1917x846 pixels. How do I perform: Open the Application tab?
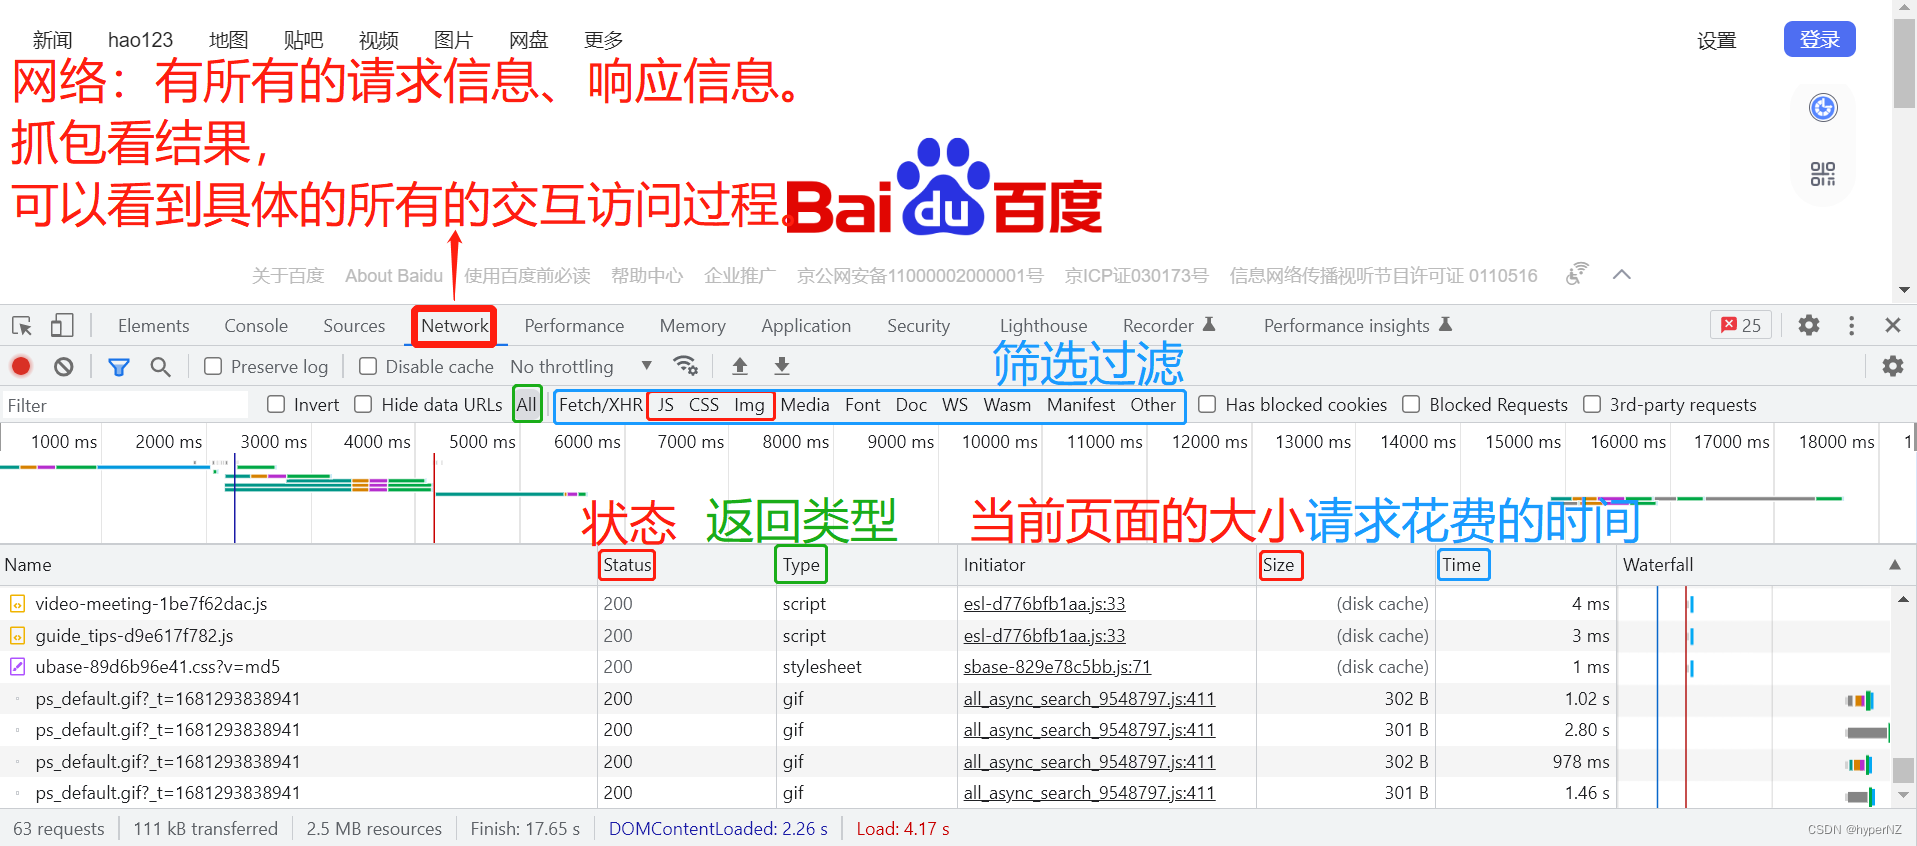806,326
